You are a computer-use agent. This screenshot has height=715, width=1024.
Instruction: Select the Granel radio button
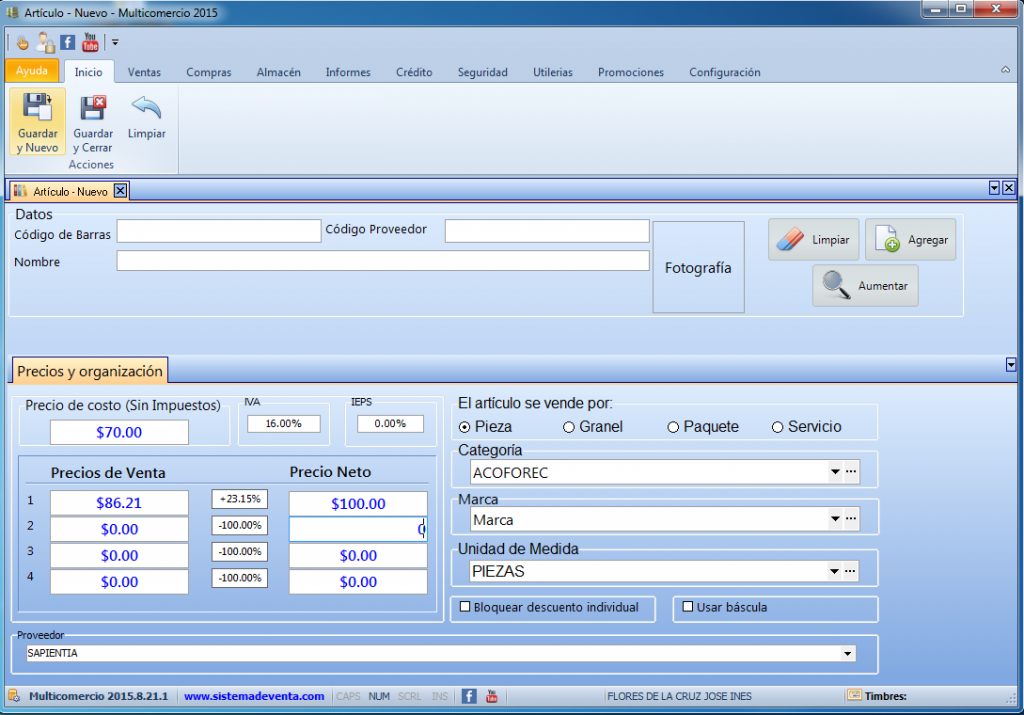click(569, 427)
